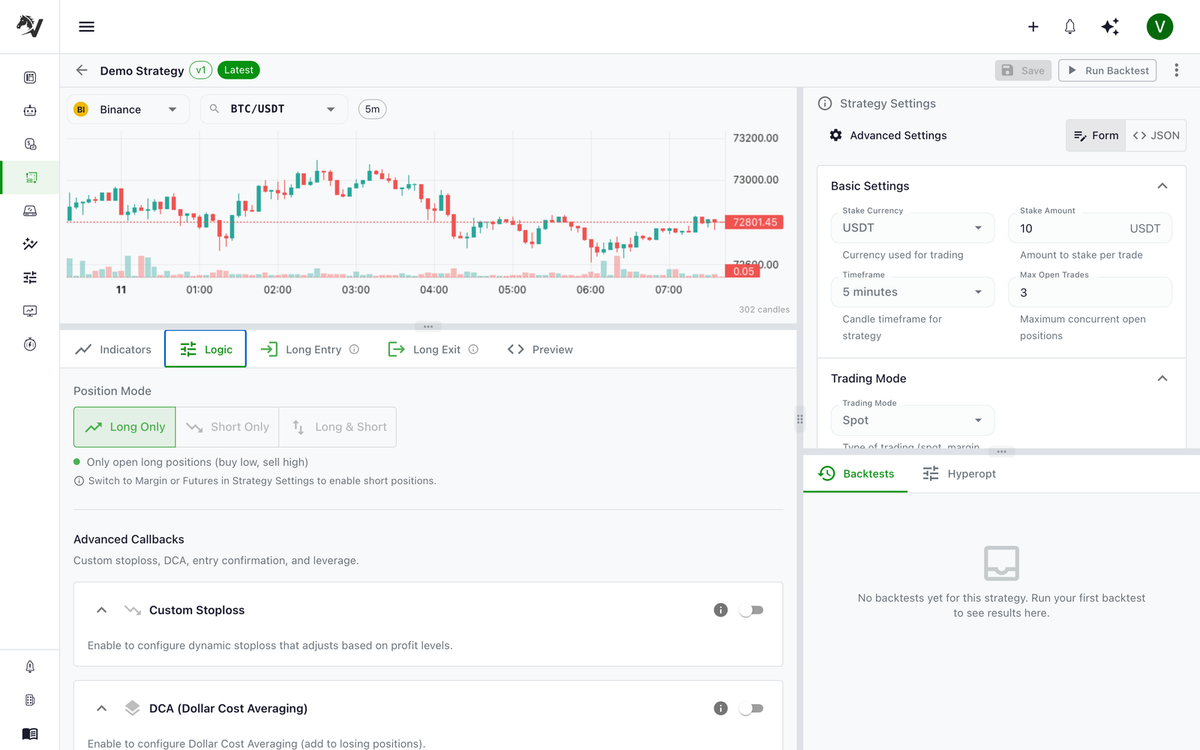Open Advanced Settings
Image resolution: width=1200 pixels, height=750 pixels.
[x=888, y=135]
